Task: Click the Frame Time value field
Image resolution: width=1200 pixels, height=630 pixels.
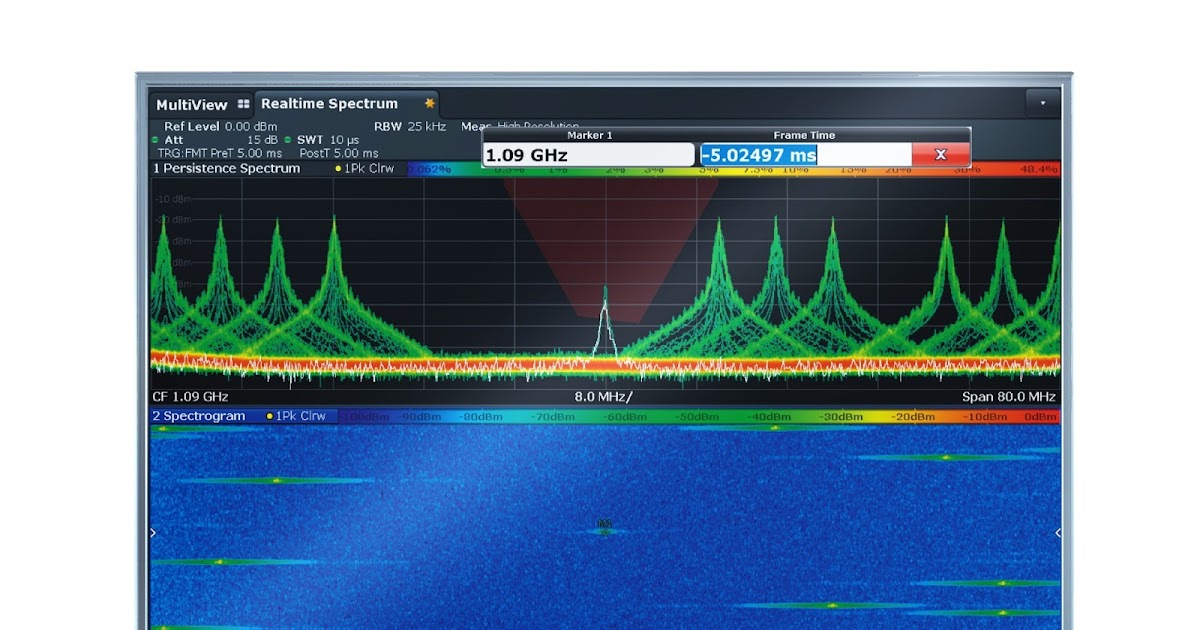Action: [x=805, y=155]
